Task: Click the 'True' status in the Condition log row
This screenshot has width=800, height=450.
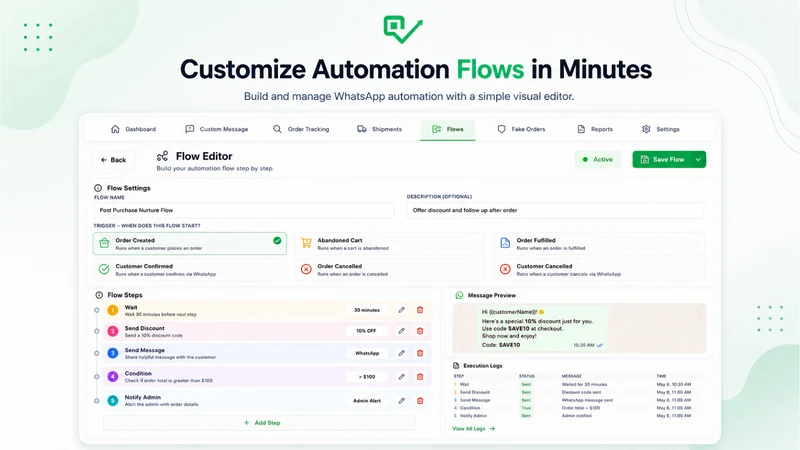Action: pyautogui.click(x=526, y=408)
